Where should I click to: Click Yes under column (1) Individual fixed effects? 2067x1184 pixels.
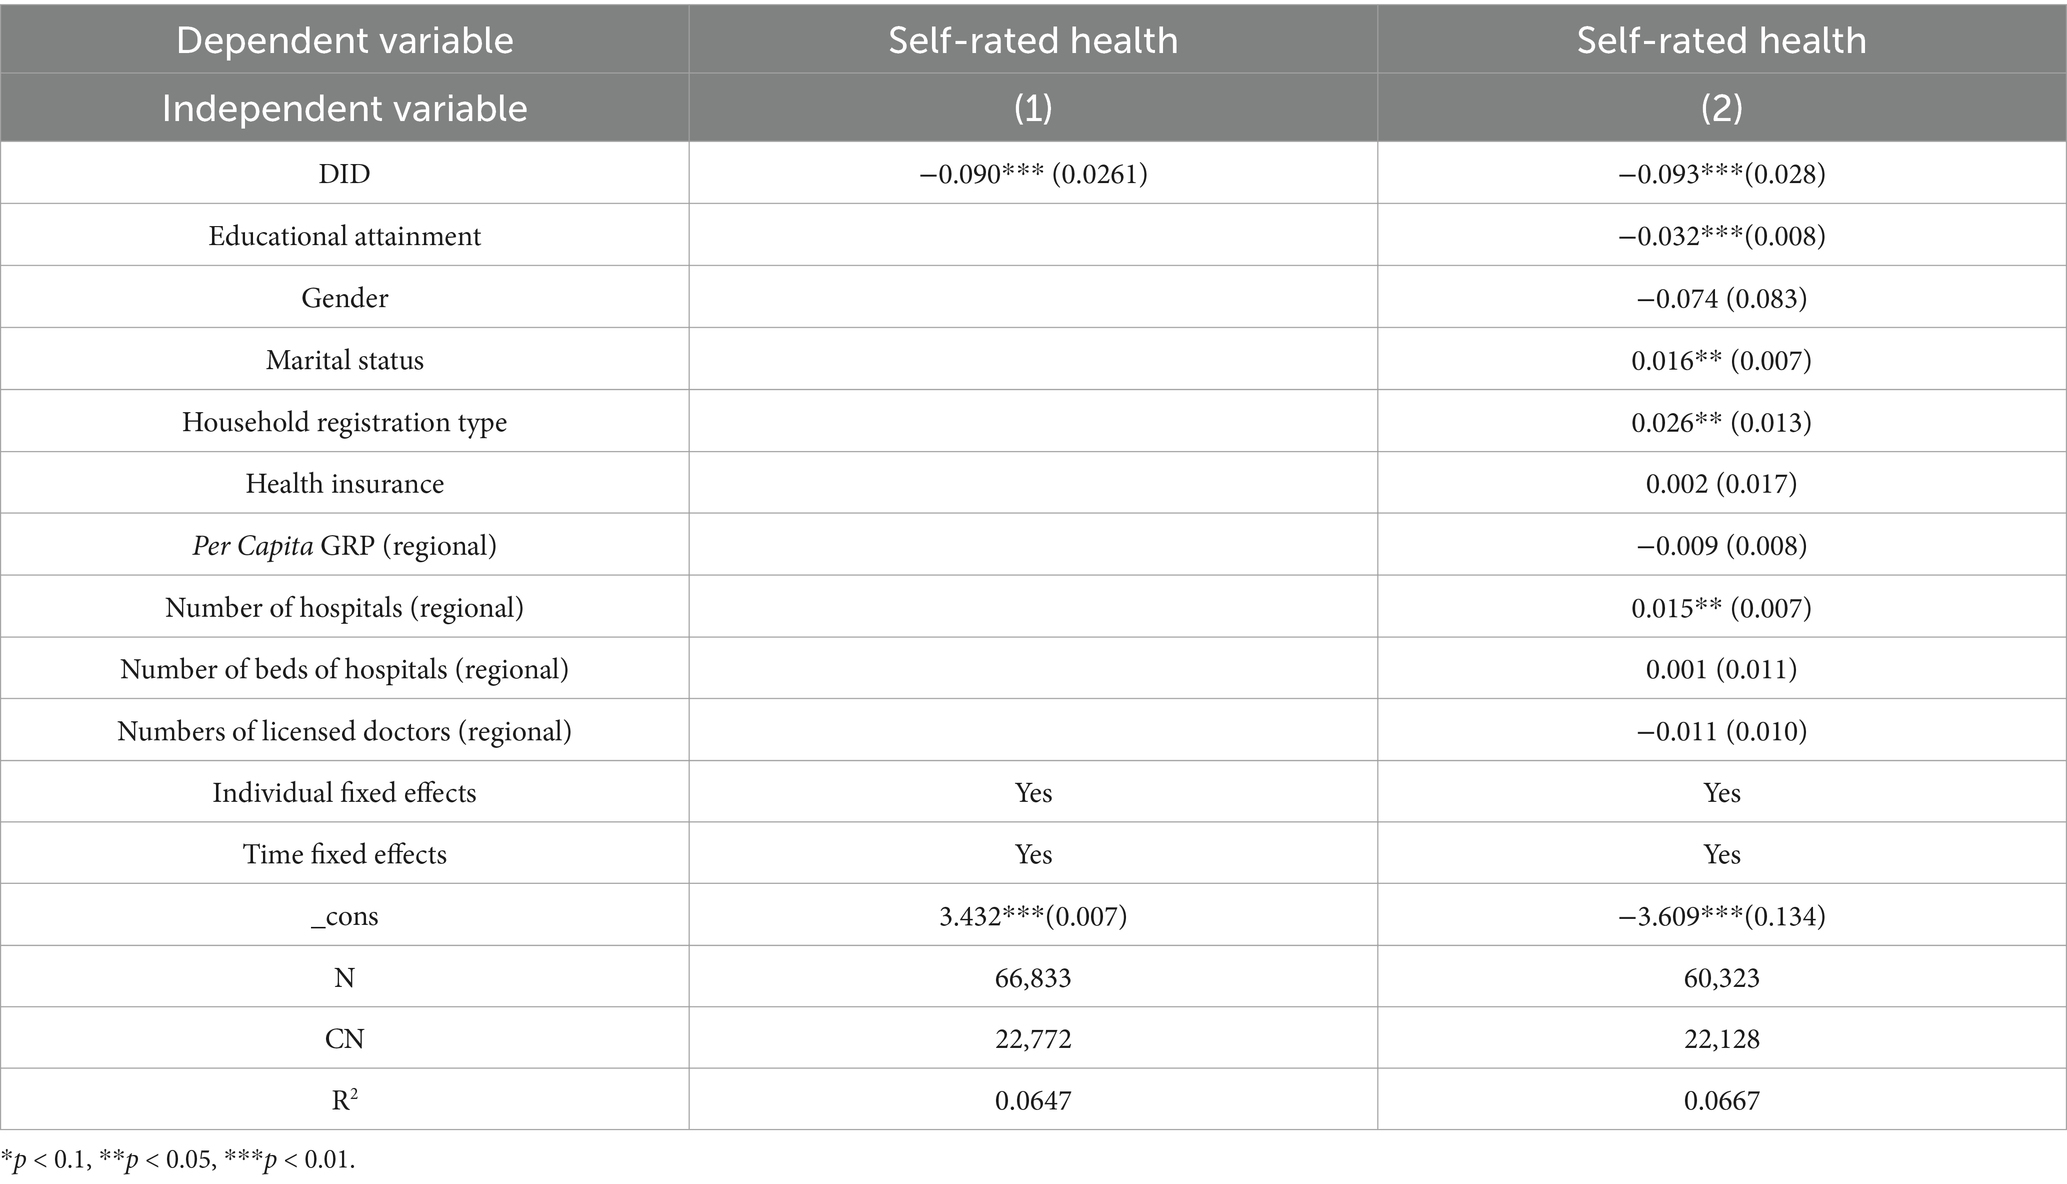[x=1033, y=793]
